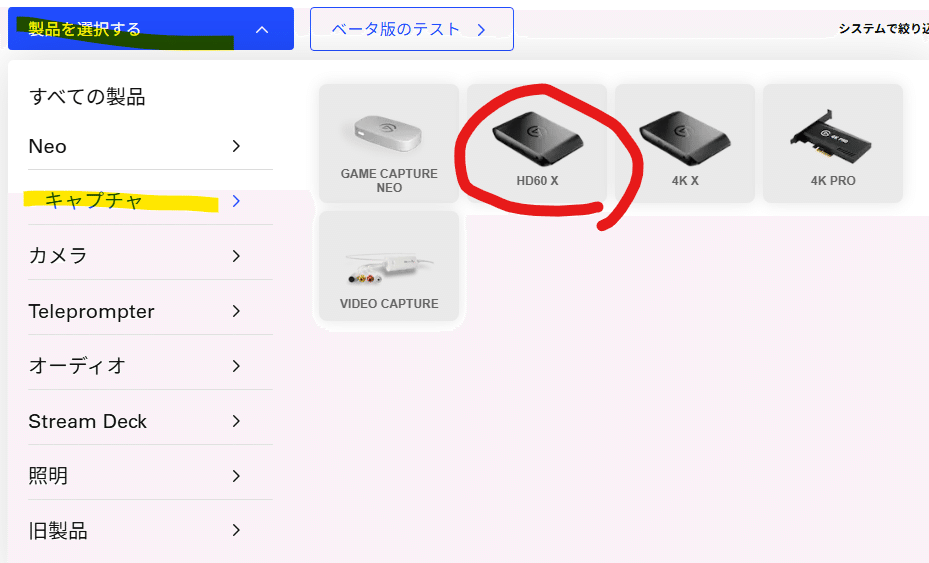
Task: Choose the HD60 X capture device
Action: point(537,143)
